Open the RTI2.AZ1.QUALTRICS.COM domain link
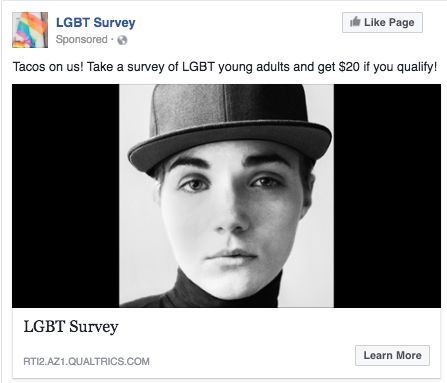 pyautogui.click(x=86, y=361)
